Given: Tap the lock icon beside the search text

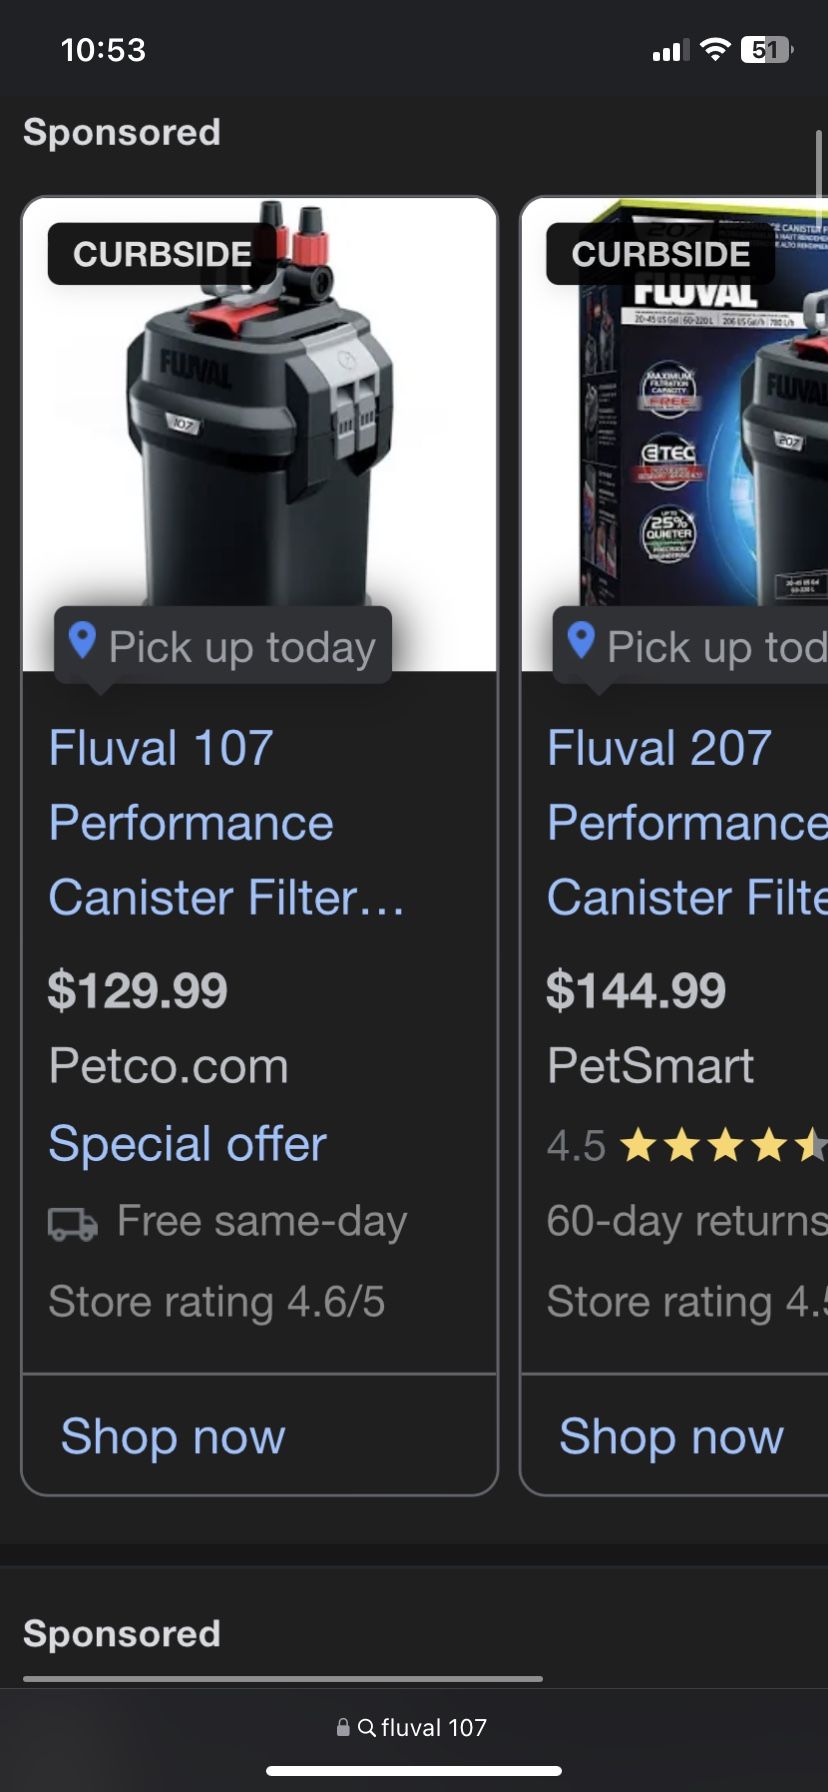Looking at the screenshot, I should pos(343,1727).
